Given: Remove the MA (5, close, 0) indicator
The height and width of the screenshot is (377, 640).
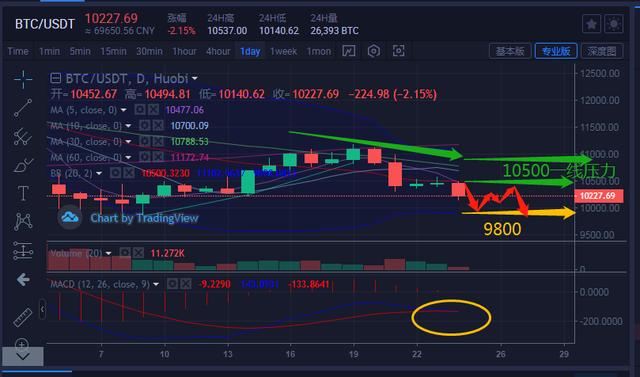Looking at the screenshot, I should pyautogui.click(x=153, y=110).
